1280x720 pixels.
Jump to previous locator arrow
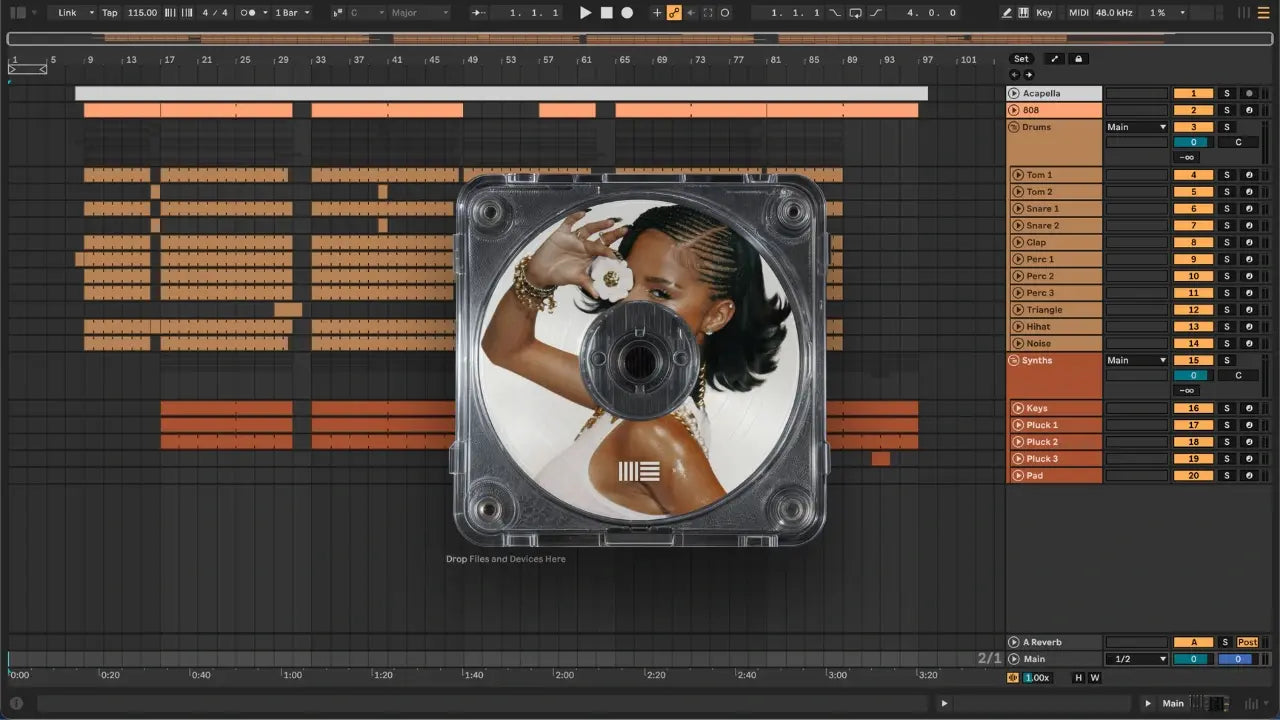[x=1015, y=75]
